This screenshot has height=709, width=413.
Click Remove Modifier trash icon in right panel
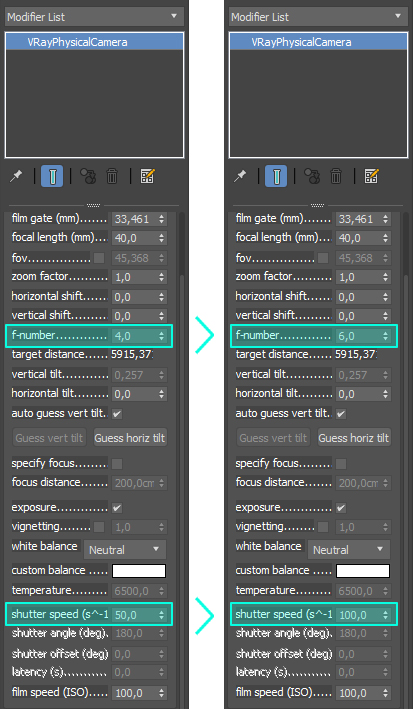(336, 176)
